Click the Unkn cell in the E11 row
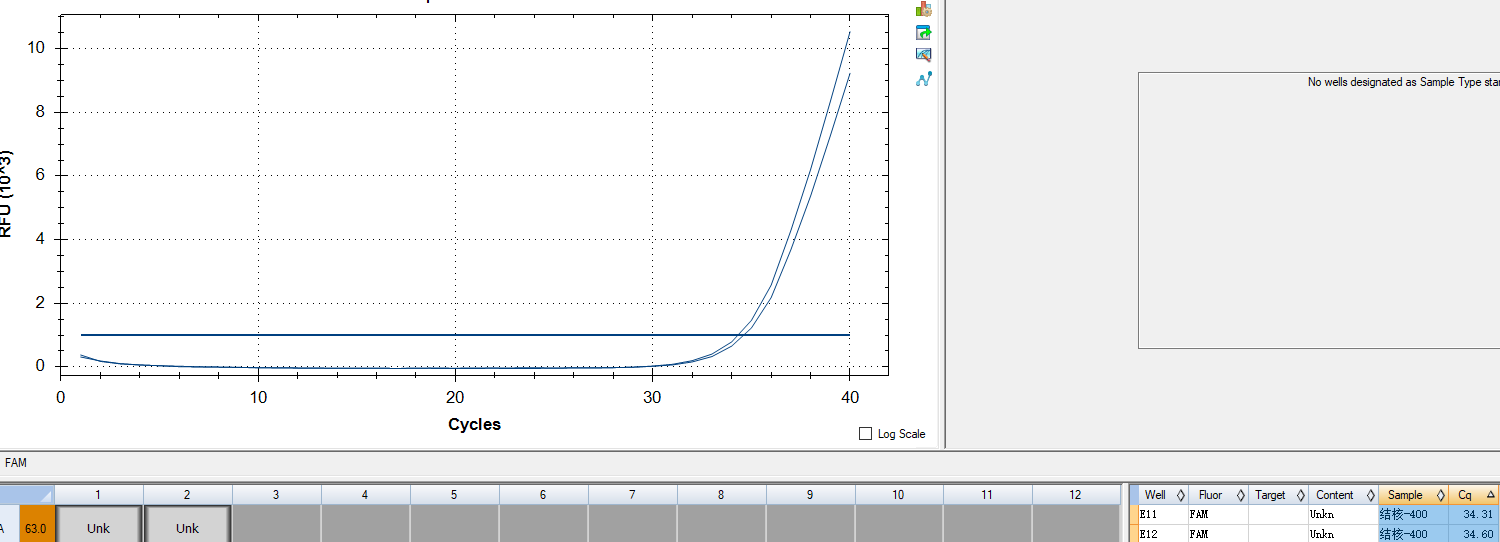This screenshot has height=542, width=1500. 1343,514
